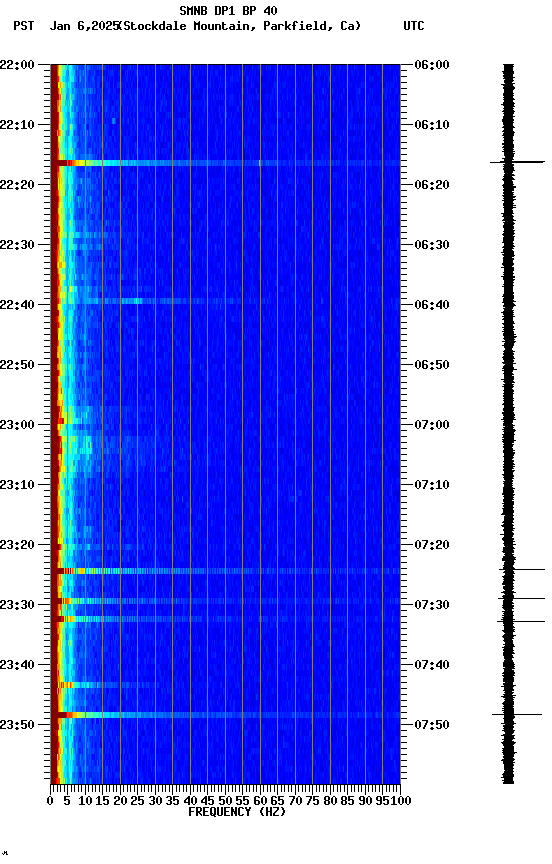Click the seismogram spike near 07:48 UTC
Image resolution: width=552 pixels, height=864 pixels.
[517, 715]
